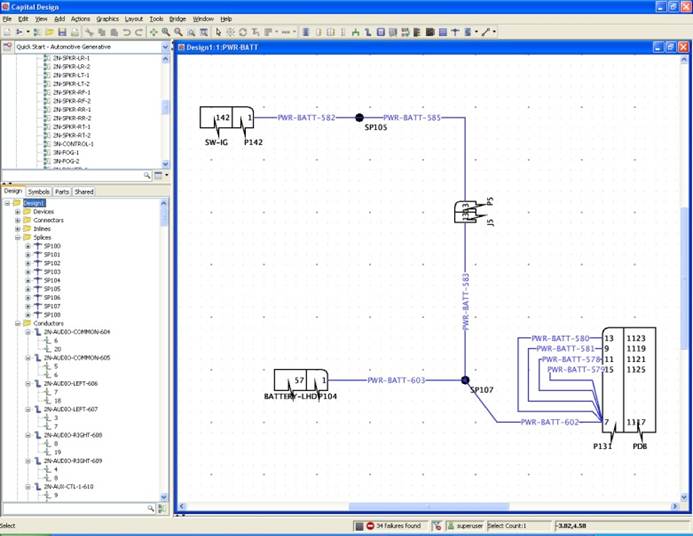Select 3N-CONTROL-1 in the project list
The height and width of the screenshot is (536, 693).
[73, 144]
